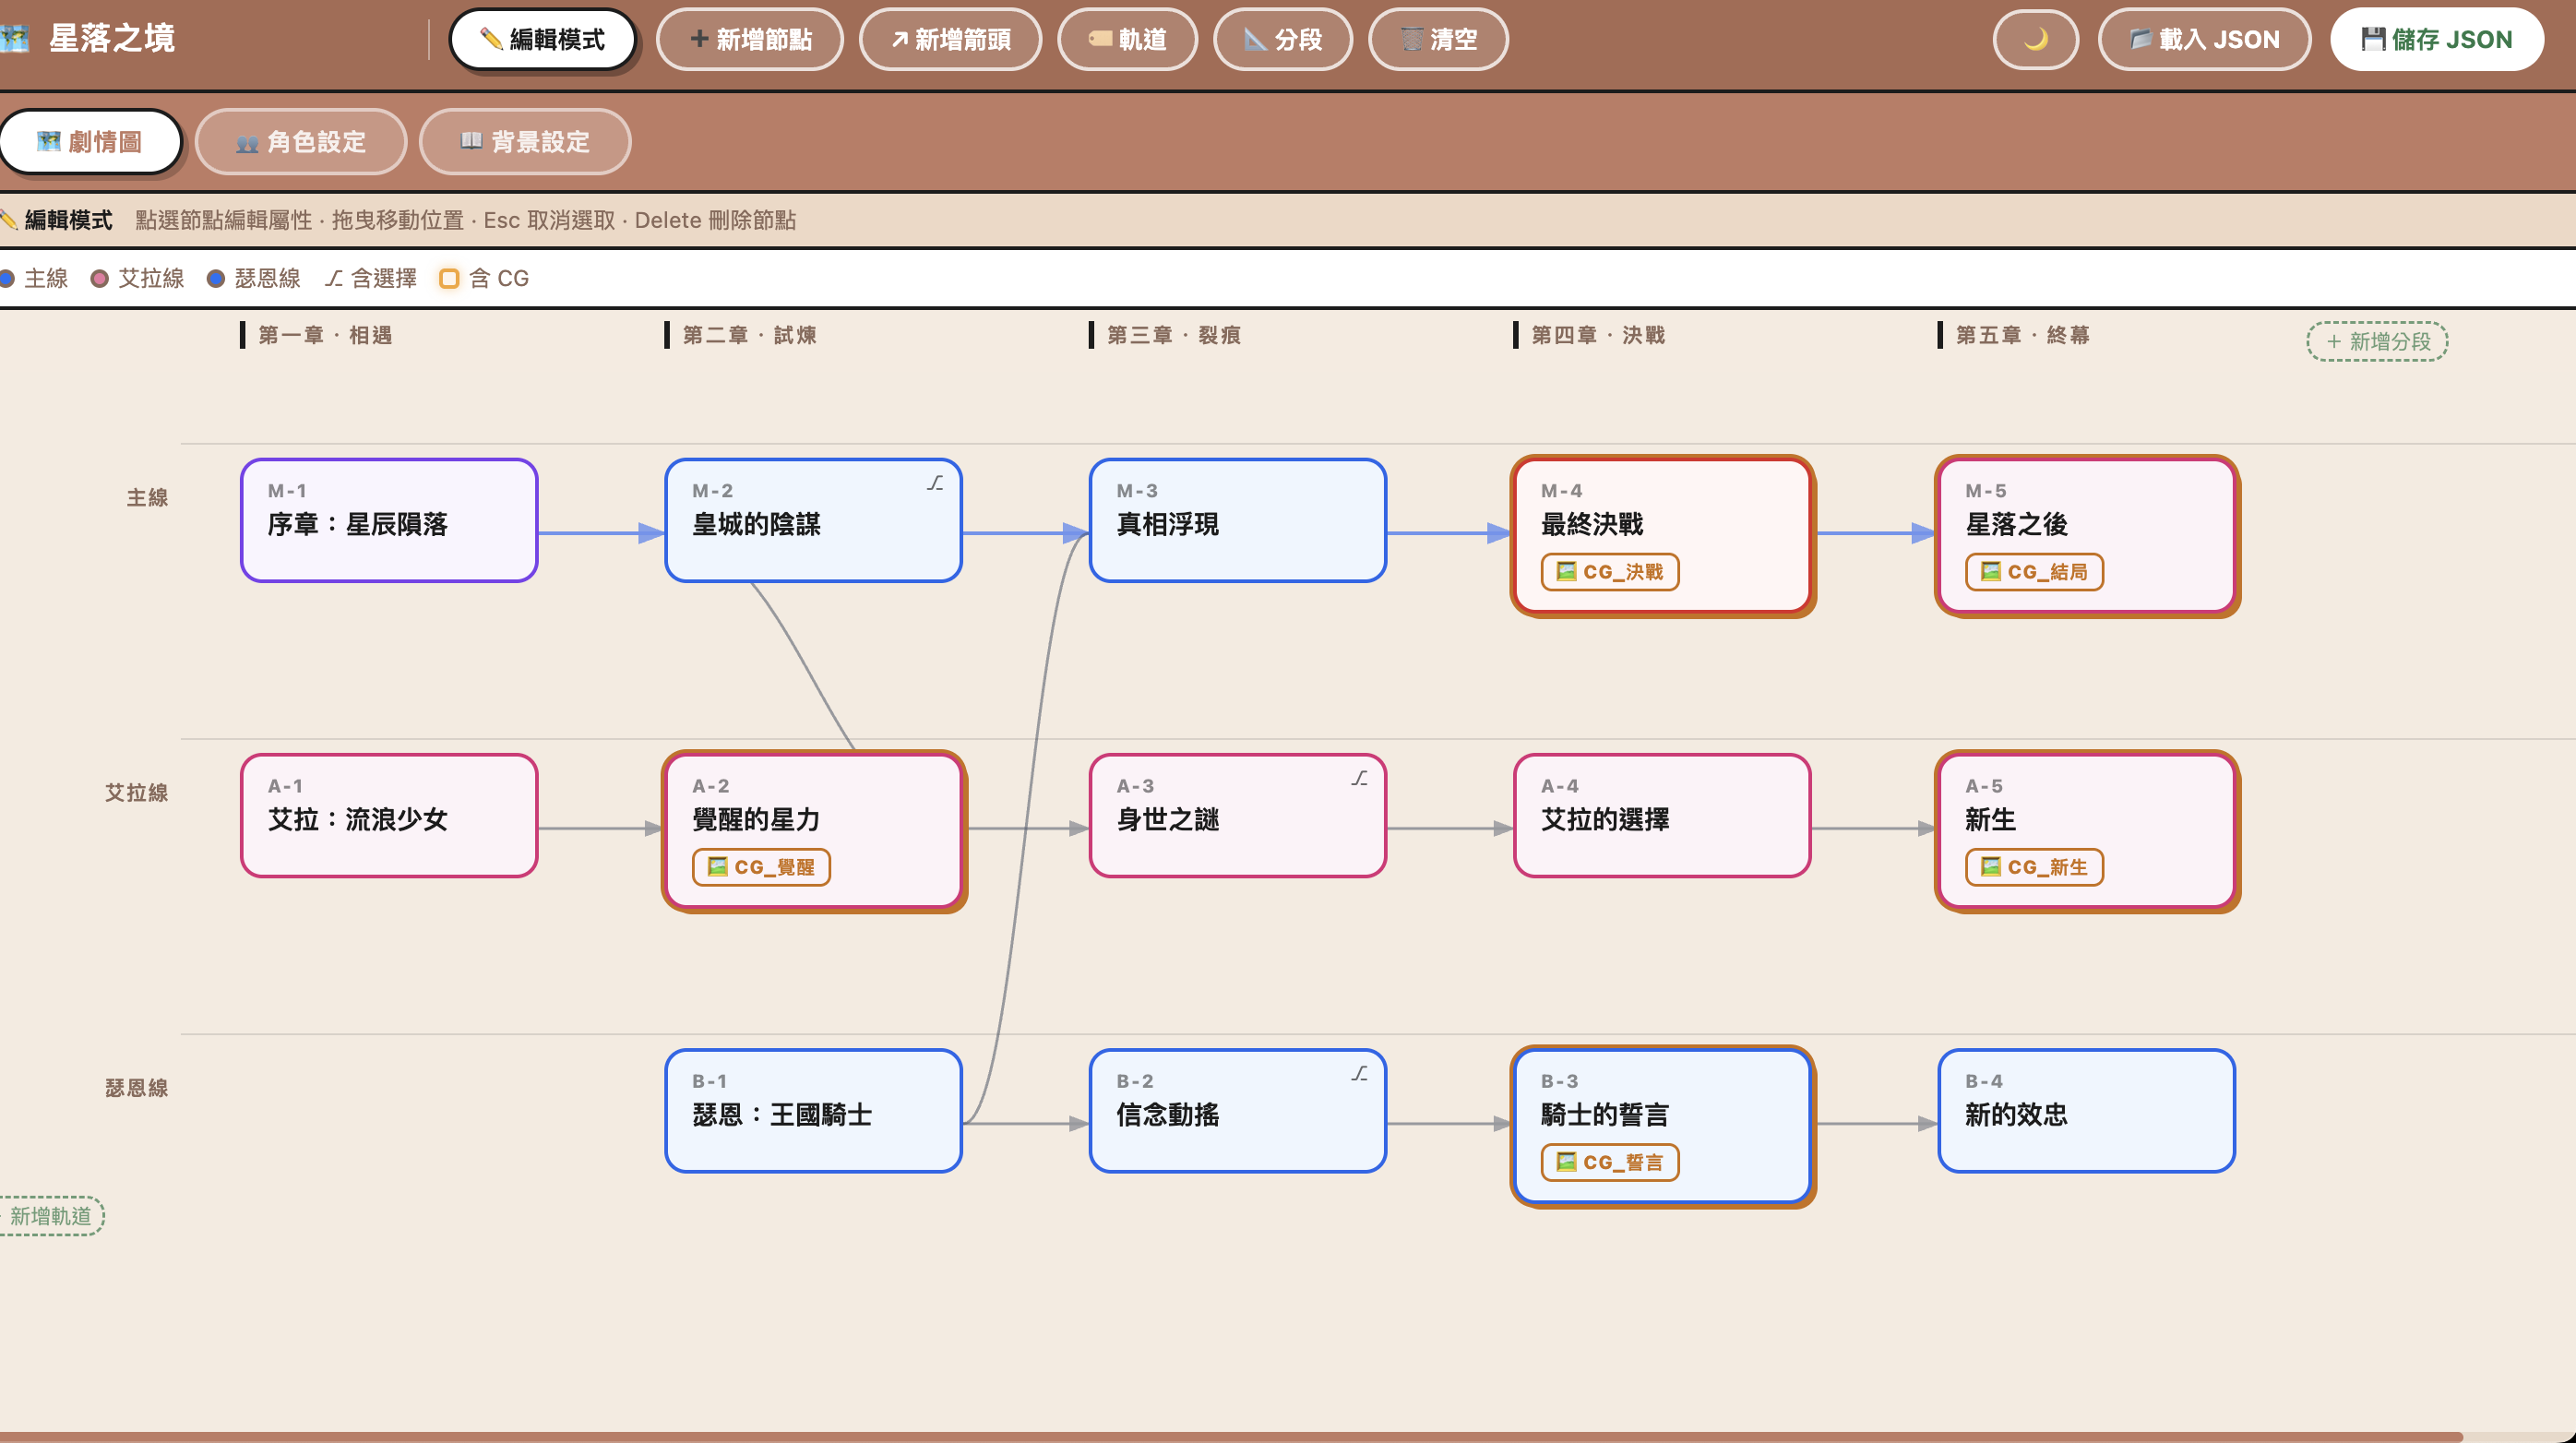The height and width of the screenshot is (1443, 2576).
Task: Click the 瑟恩線 legend dot
Action: pyautogui.click(x=215, y=278)
